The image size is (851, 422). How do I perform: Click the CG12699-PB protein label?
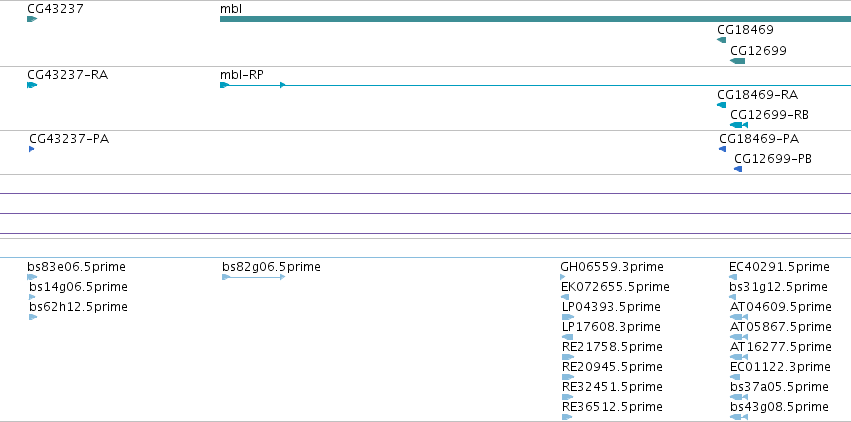pos(773,159)
